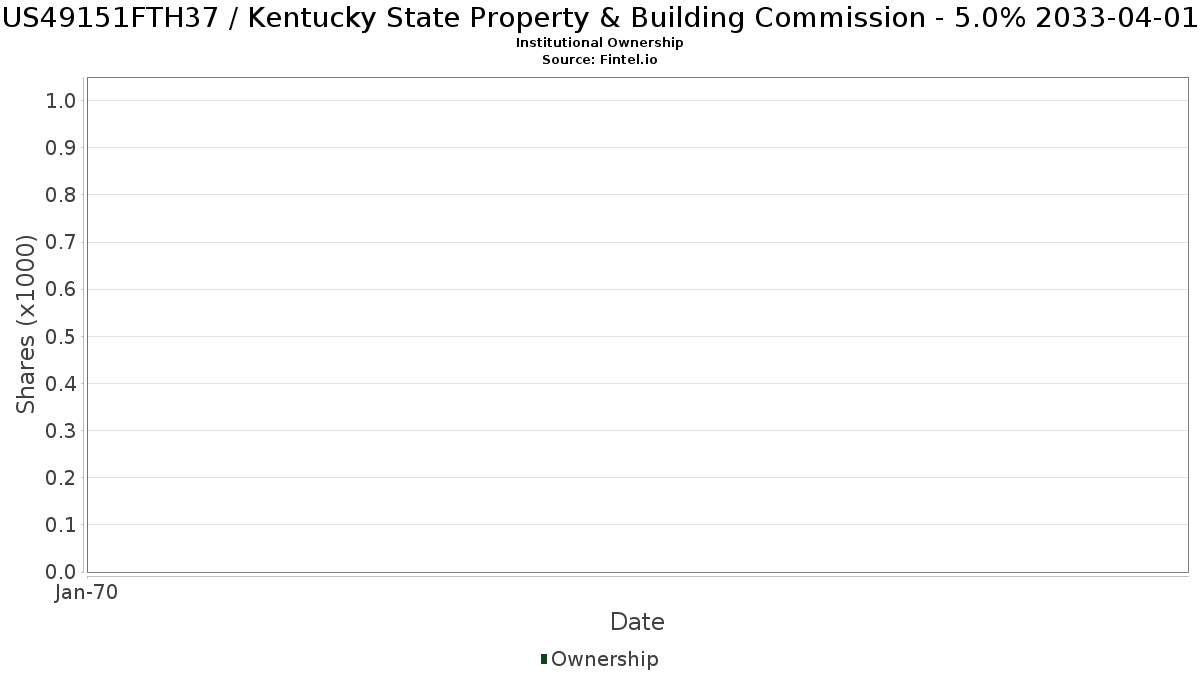The width and height of the screenshot is (1200, 675).
Task: Click the 1.0 y-axis tick label
Action: pyautogui.click(x=61, y=100)
